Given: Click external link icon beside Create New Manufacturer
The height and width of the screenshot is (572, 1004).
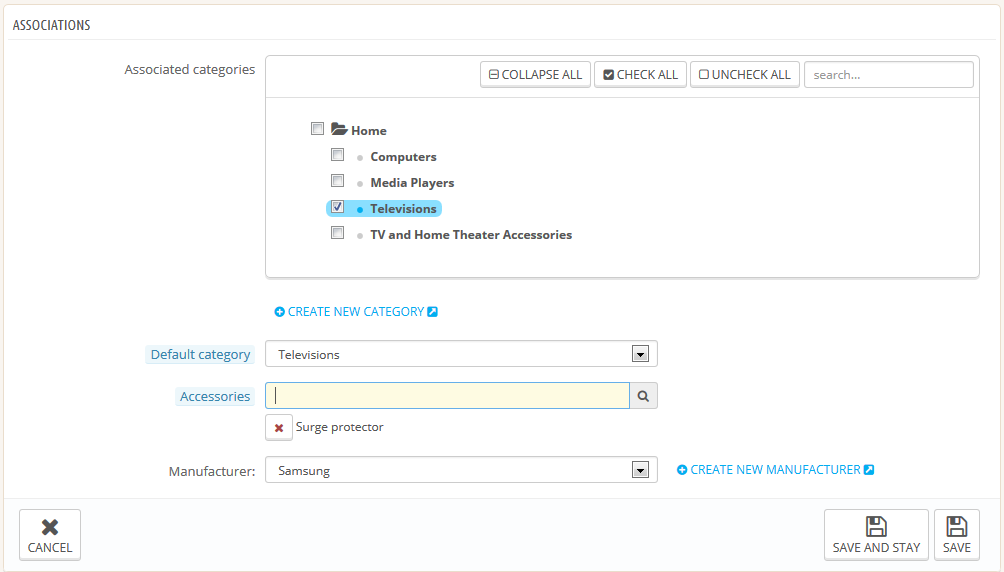Looking at the screenshot, I should click(869, 470).
